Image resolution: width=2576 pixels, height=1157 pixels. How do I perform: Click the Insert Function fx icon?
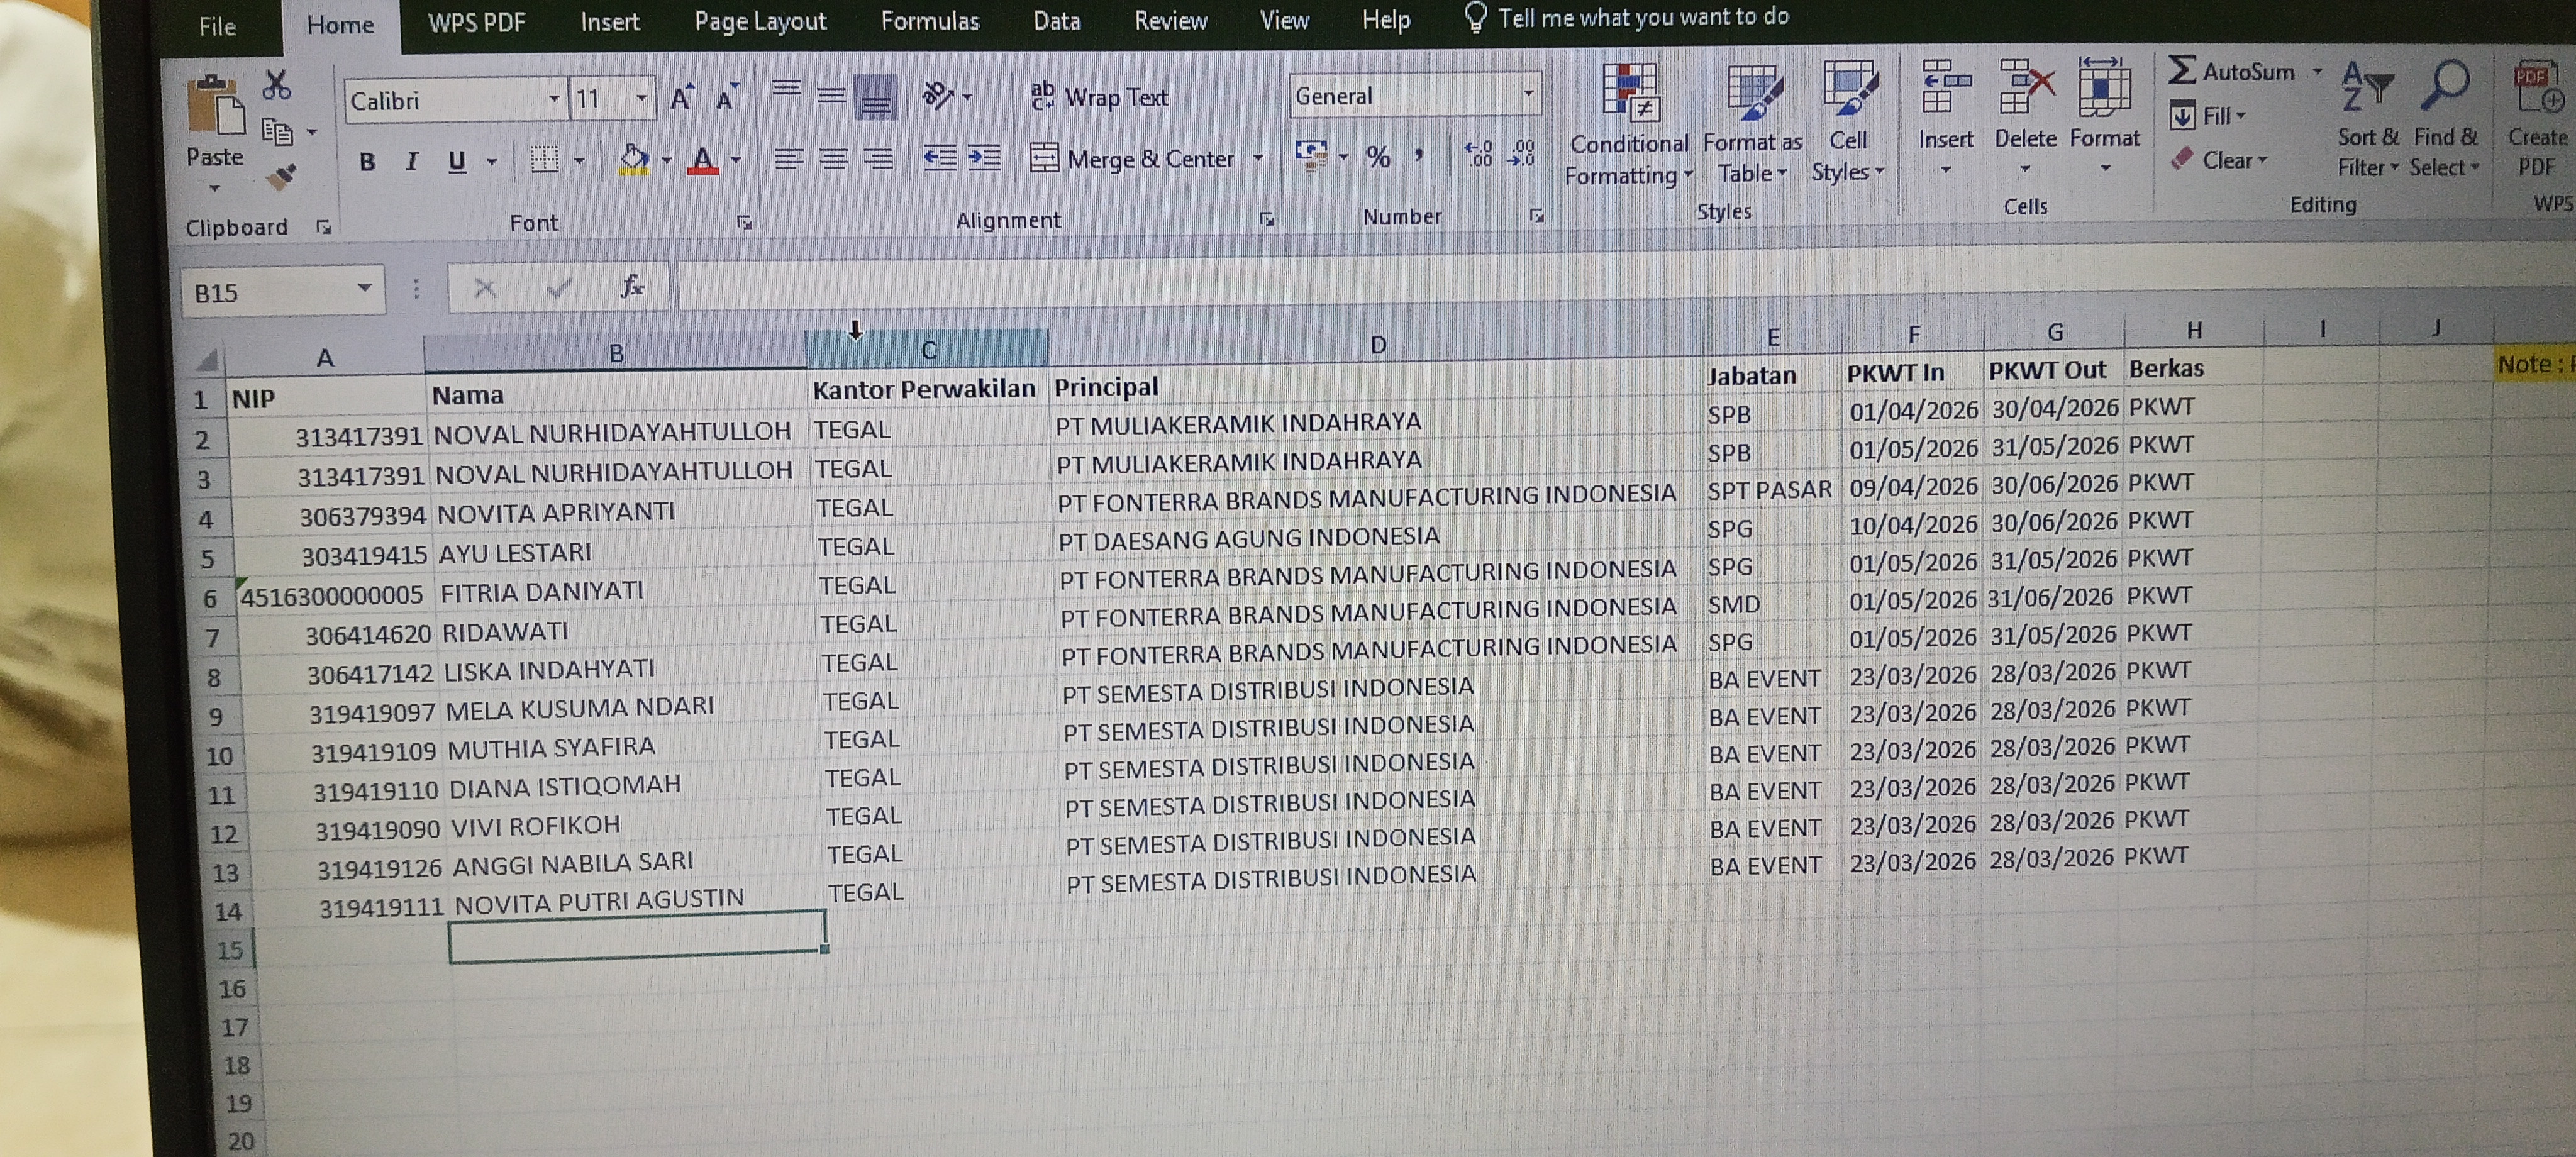[x=631, y=288]
